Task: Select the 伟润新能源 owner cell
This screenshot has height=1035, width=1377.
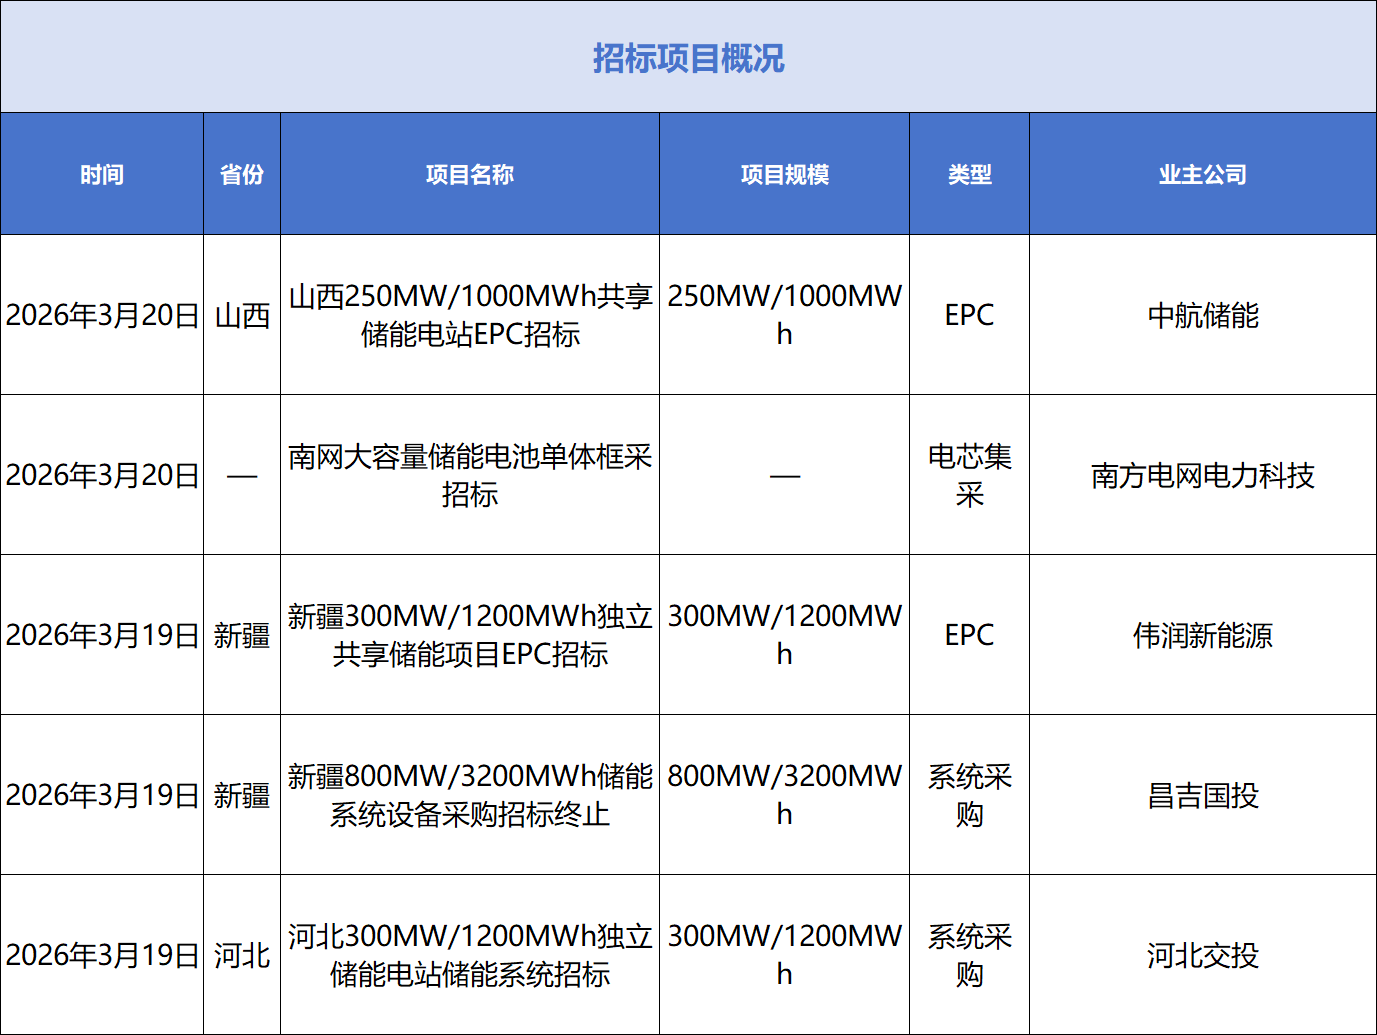Action: 1203,635
